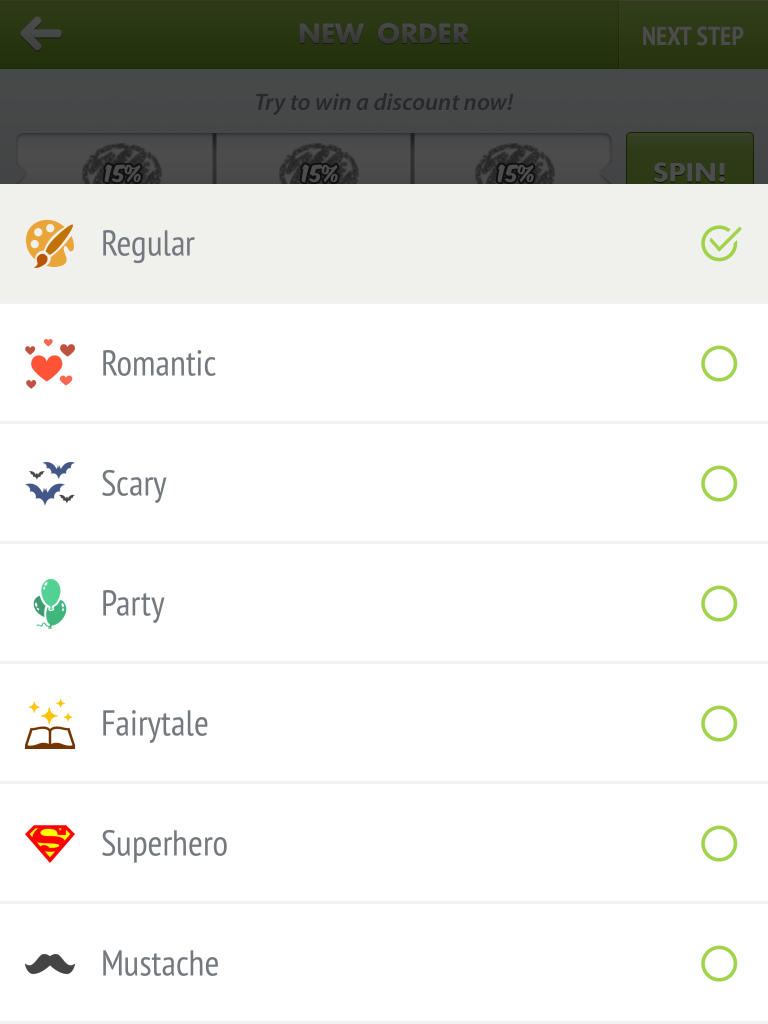
Task: Hit the SPIN! button
Action: 690,159
